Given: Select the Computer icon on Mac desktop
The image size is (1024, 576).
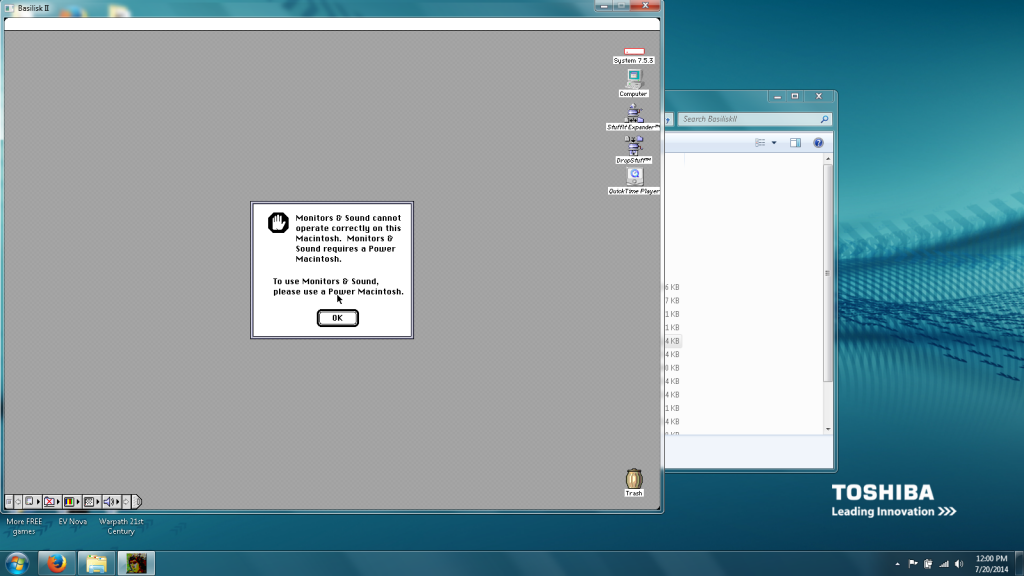Looking at the screenshot, I should (633, 83).
